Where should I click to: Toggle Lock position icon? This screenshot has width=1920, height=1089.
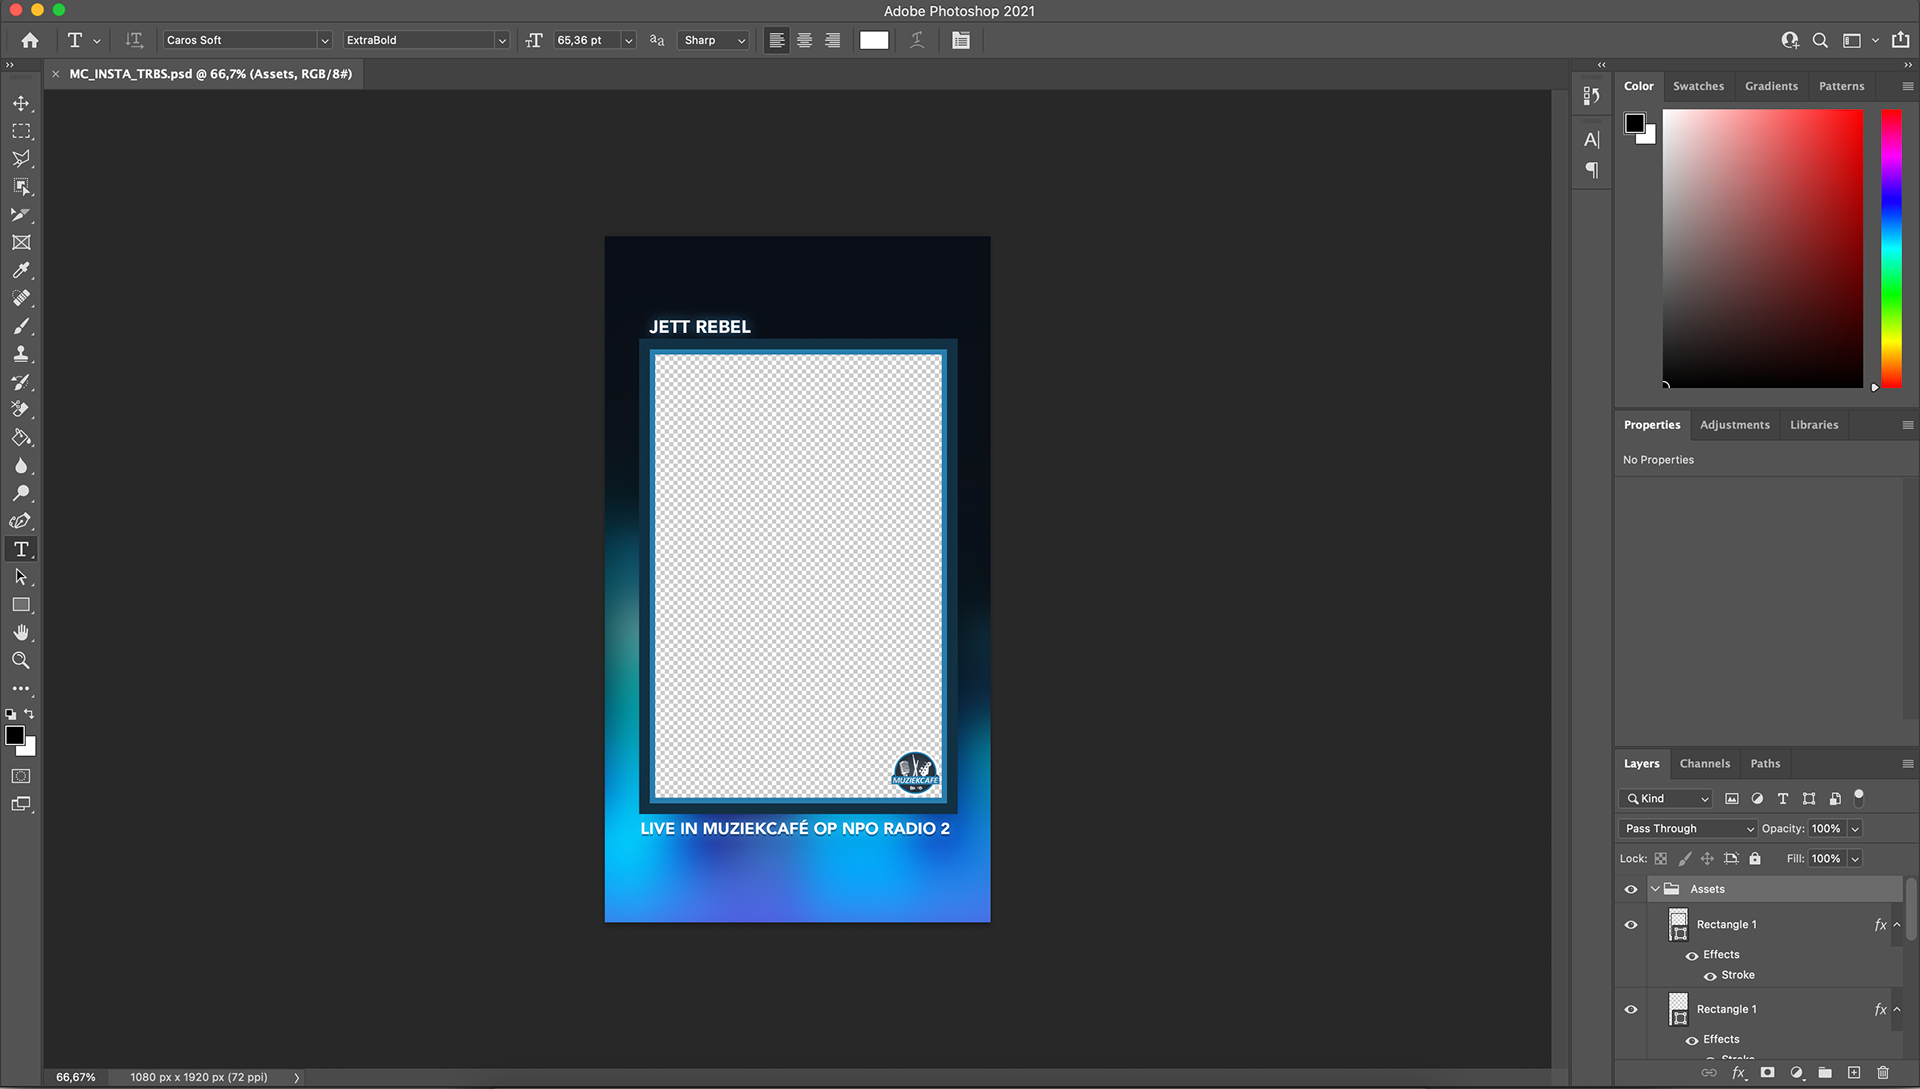tap(1707, 859)
